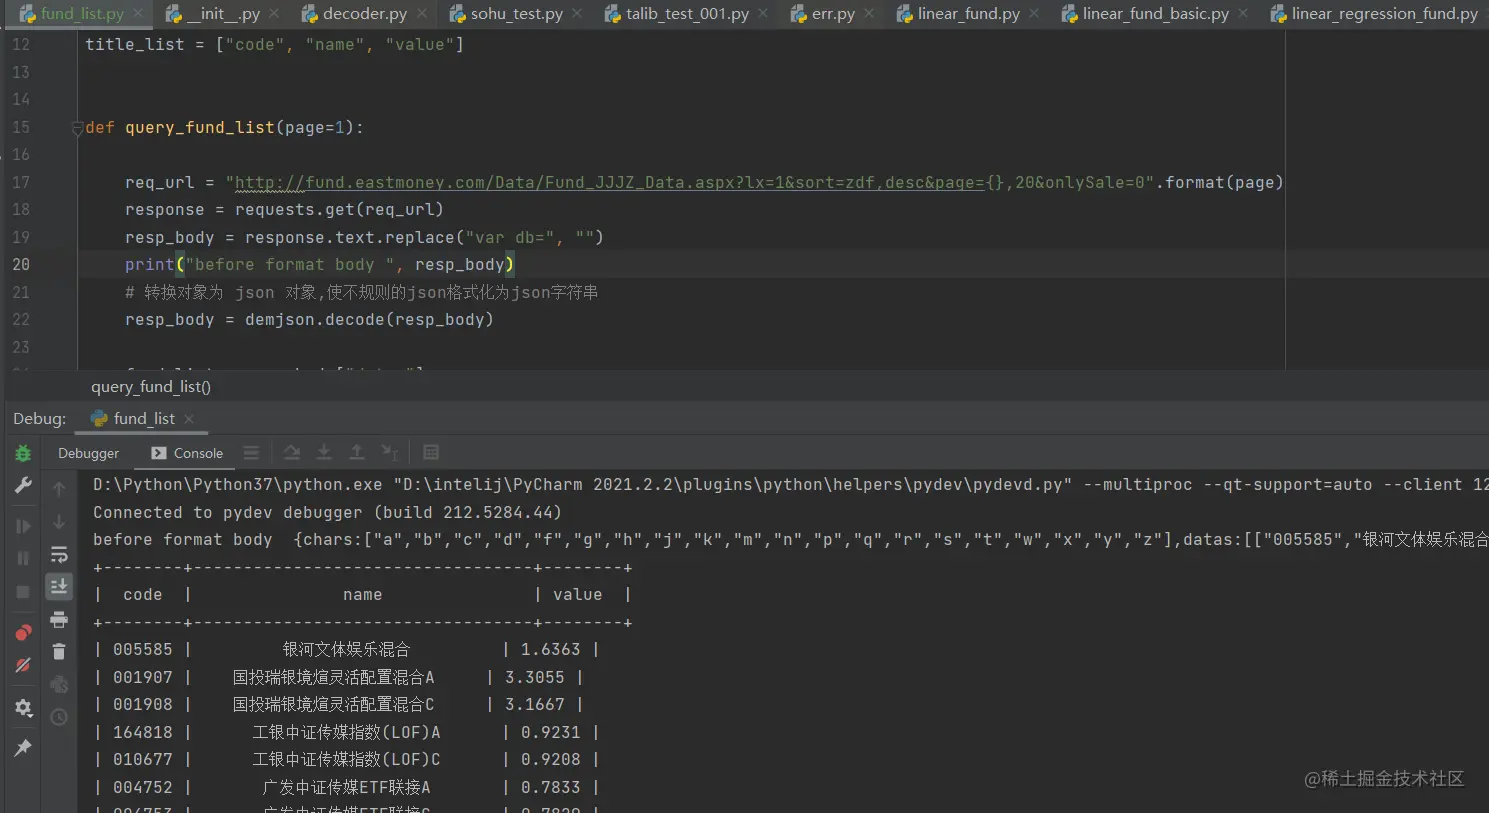Viewport: 1489px width, 813px height.
Task: Close the sohu_test.py editor tab
Action: coord(578,14)
